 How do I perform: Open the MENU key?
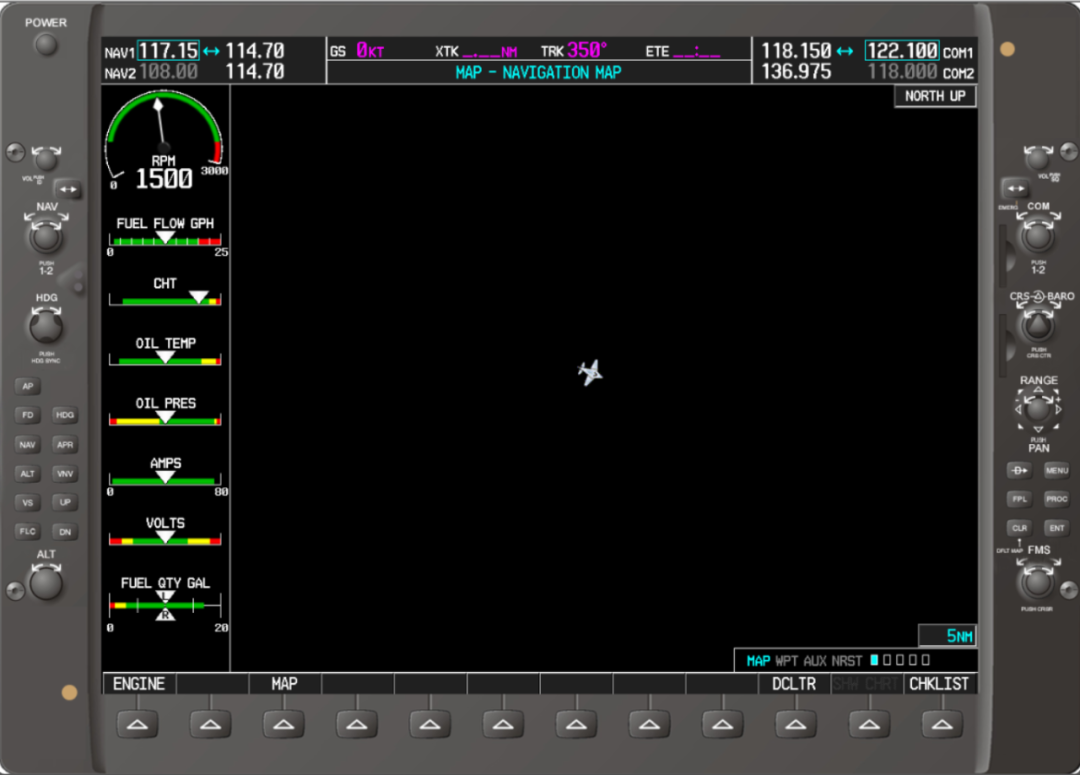point(1056,470)
